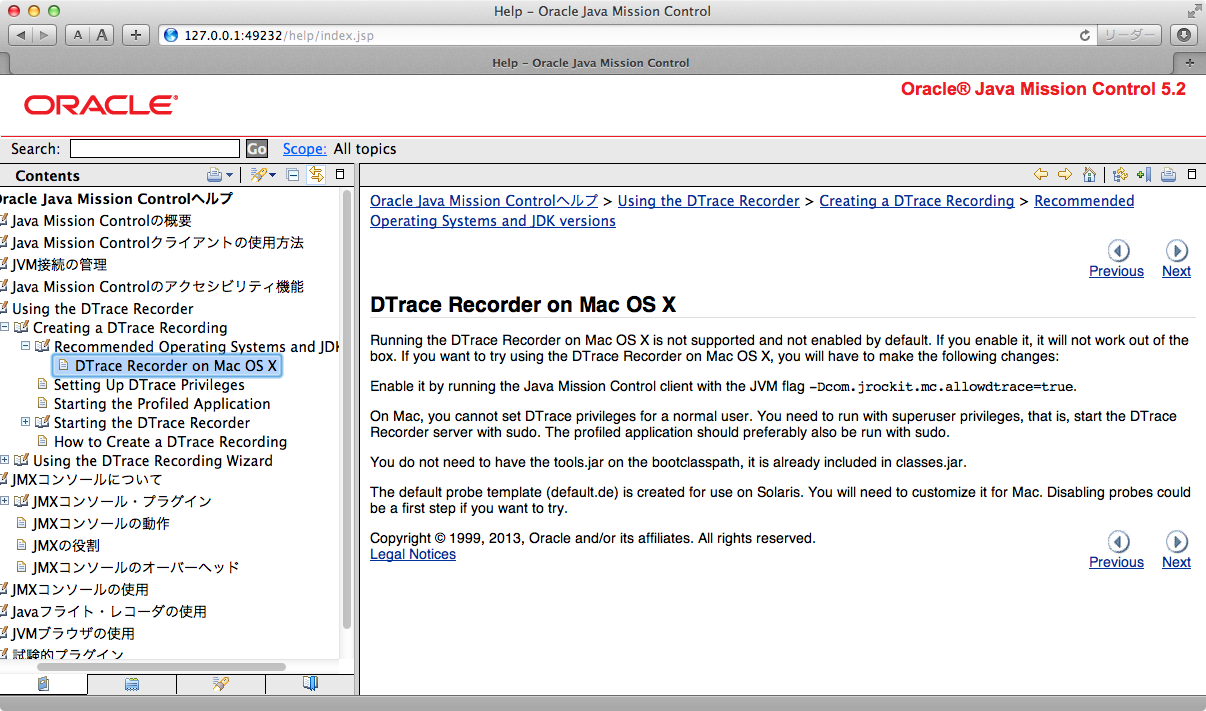Viewport: 1206px width, 711px height.
Task: Open Starting the Profiled Application topic
Action: tap(162, 404)
